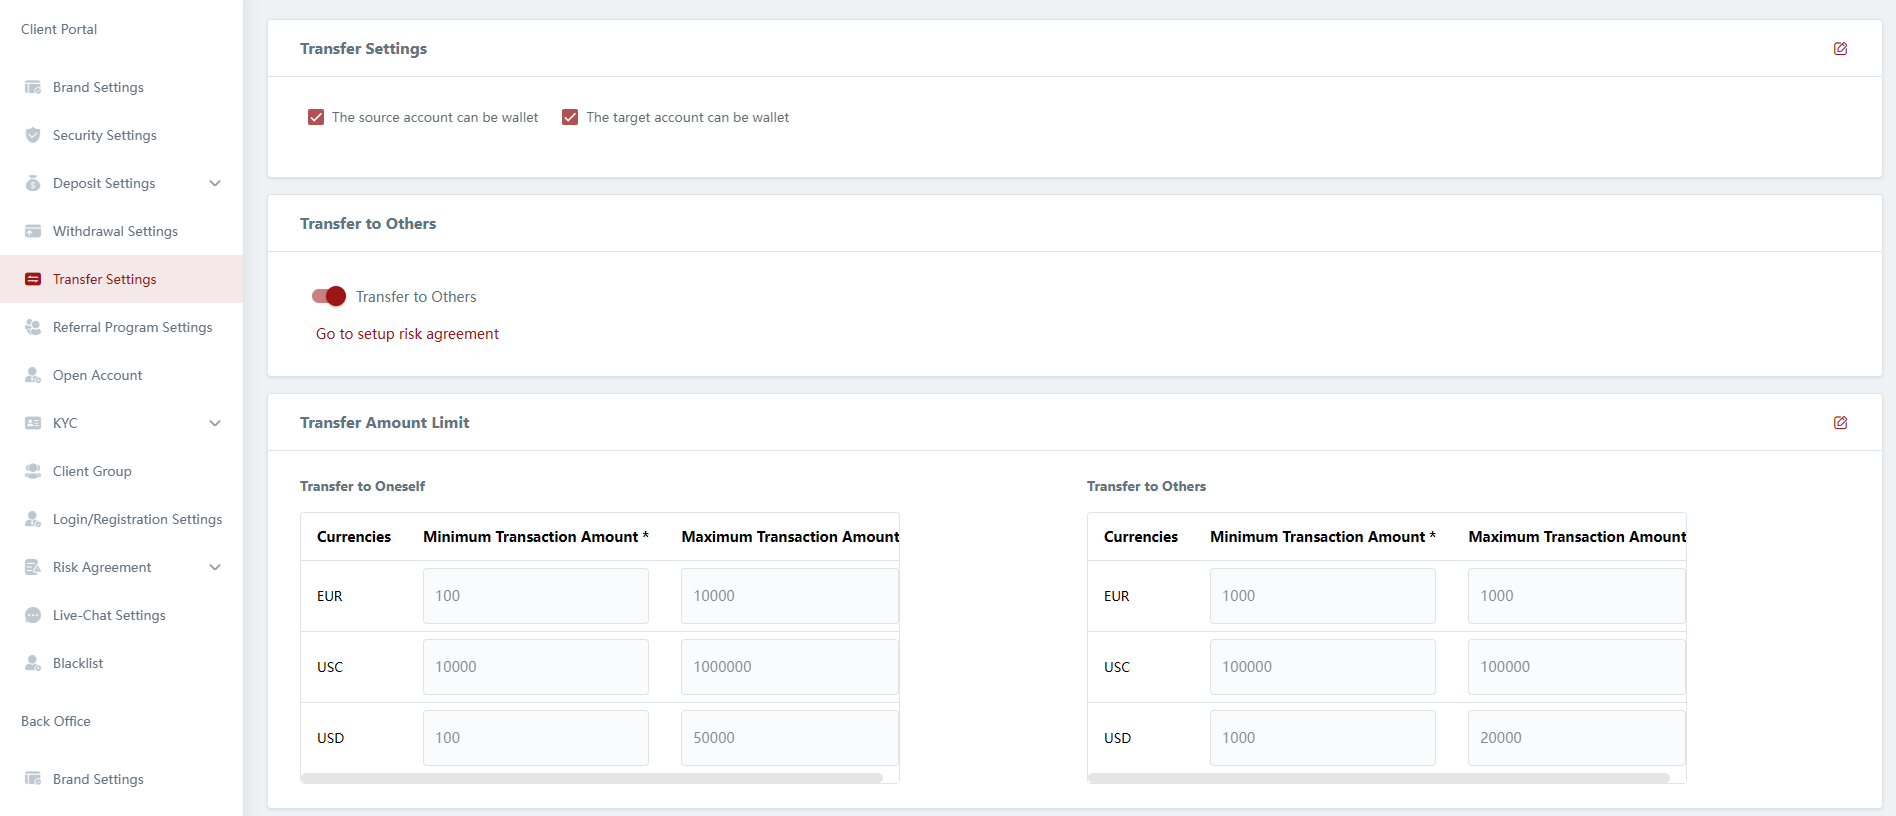Click the Live-Chat Settings bubble icon
Screen dimensions: 1896x816
coord(33,615)
